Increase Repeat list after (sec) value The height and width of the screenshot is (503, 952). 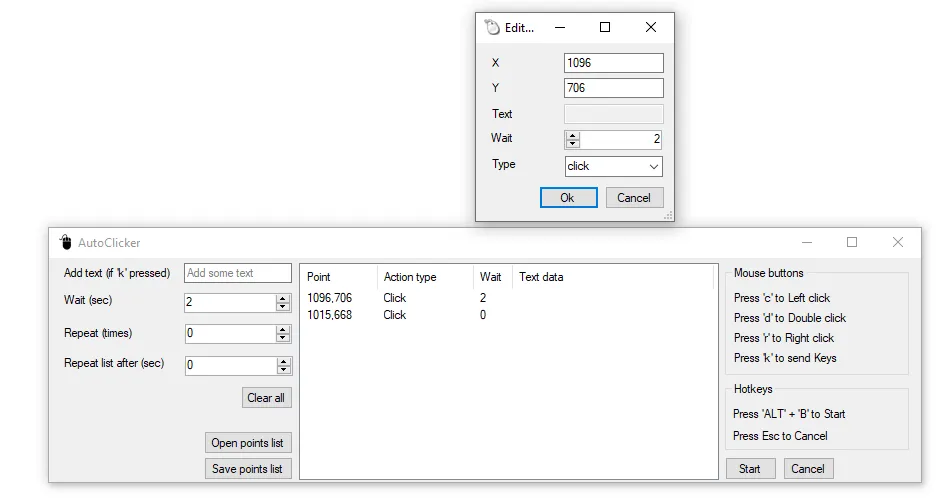[x=284, y=361]
